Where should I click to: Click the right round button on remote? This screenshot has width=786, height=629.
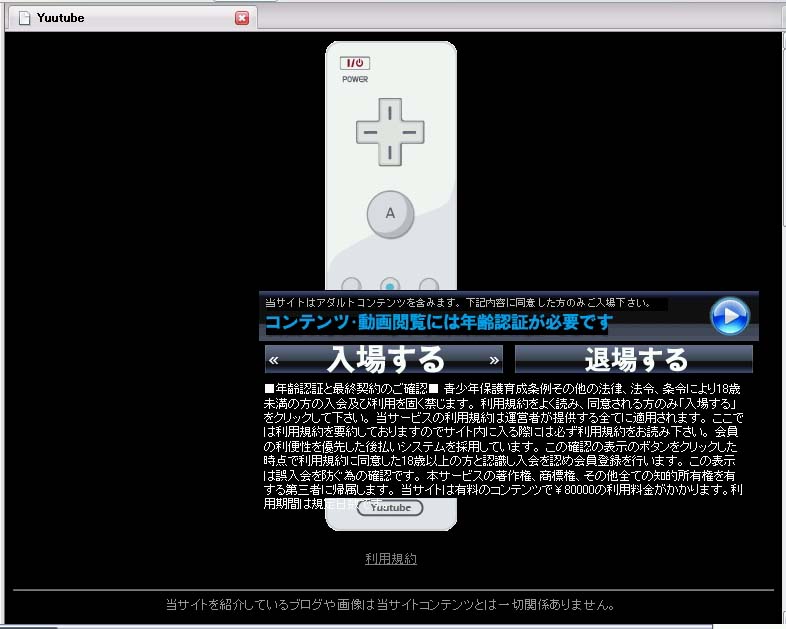pyautogui.click(x=429, y=284)
